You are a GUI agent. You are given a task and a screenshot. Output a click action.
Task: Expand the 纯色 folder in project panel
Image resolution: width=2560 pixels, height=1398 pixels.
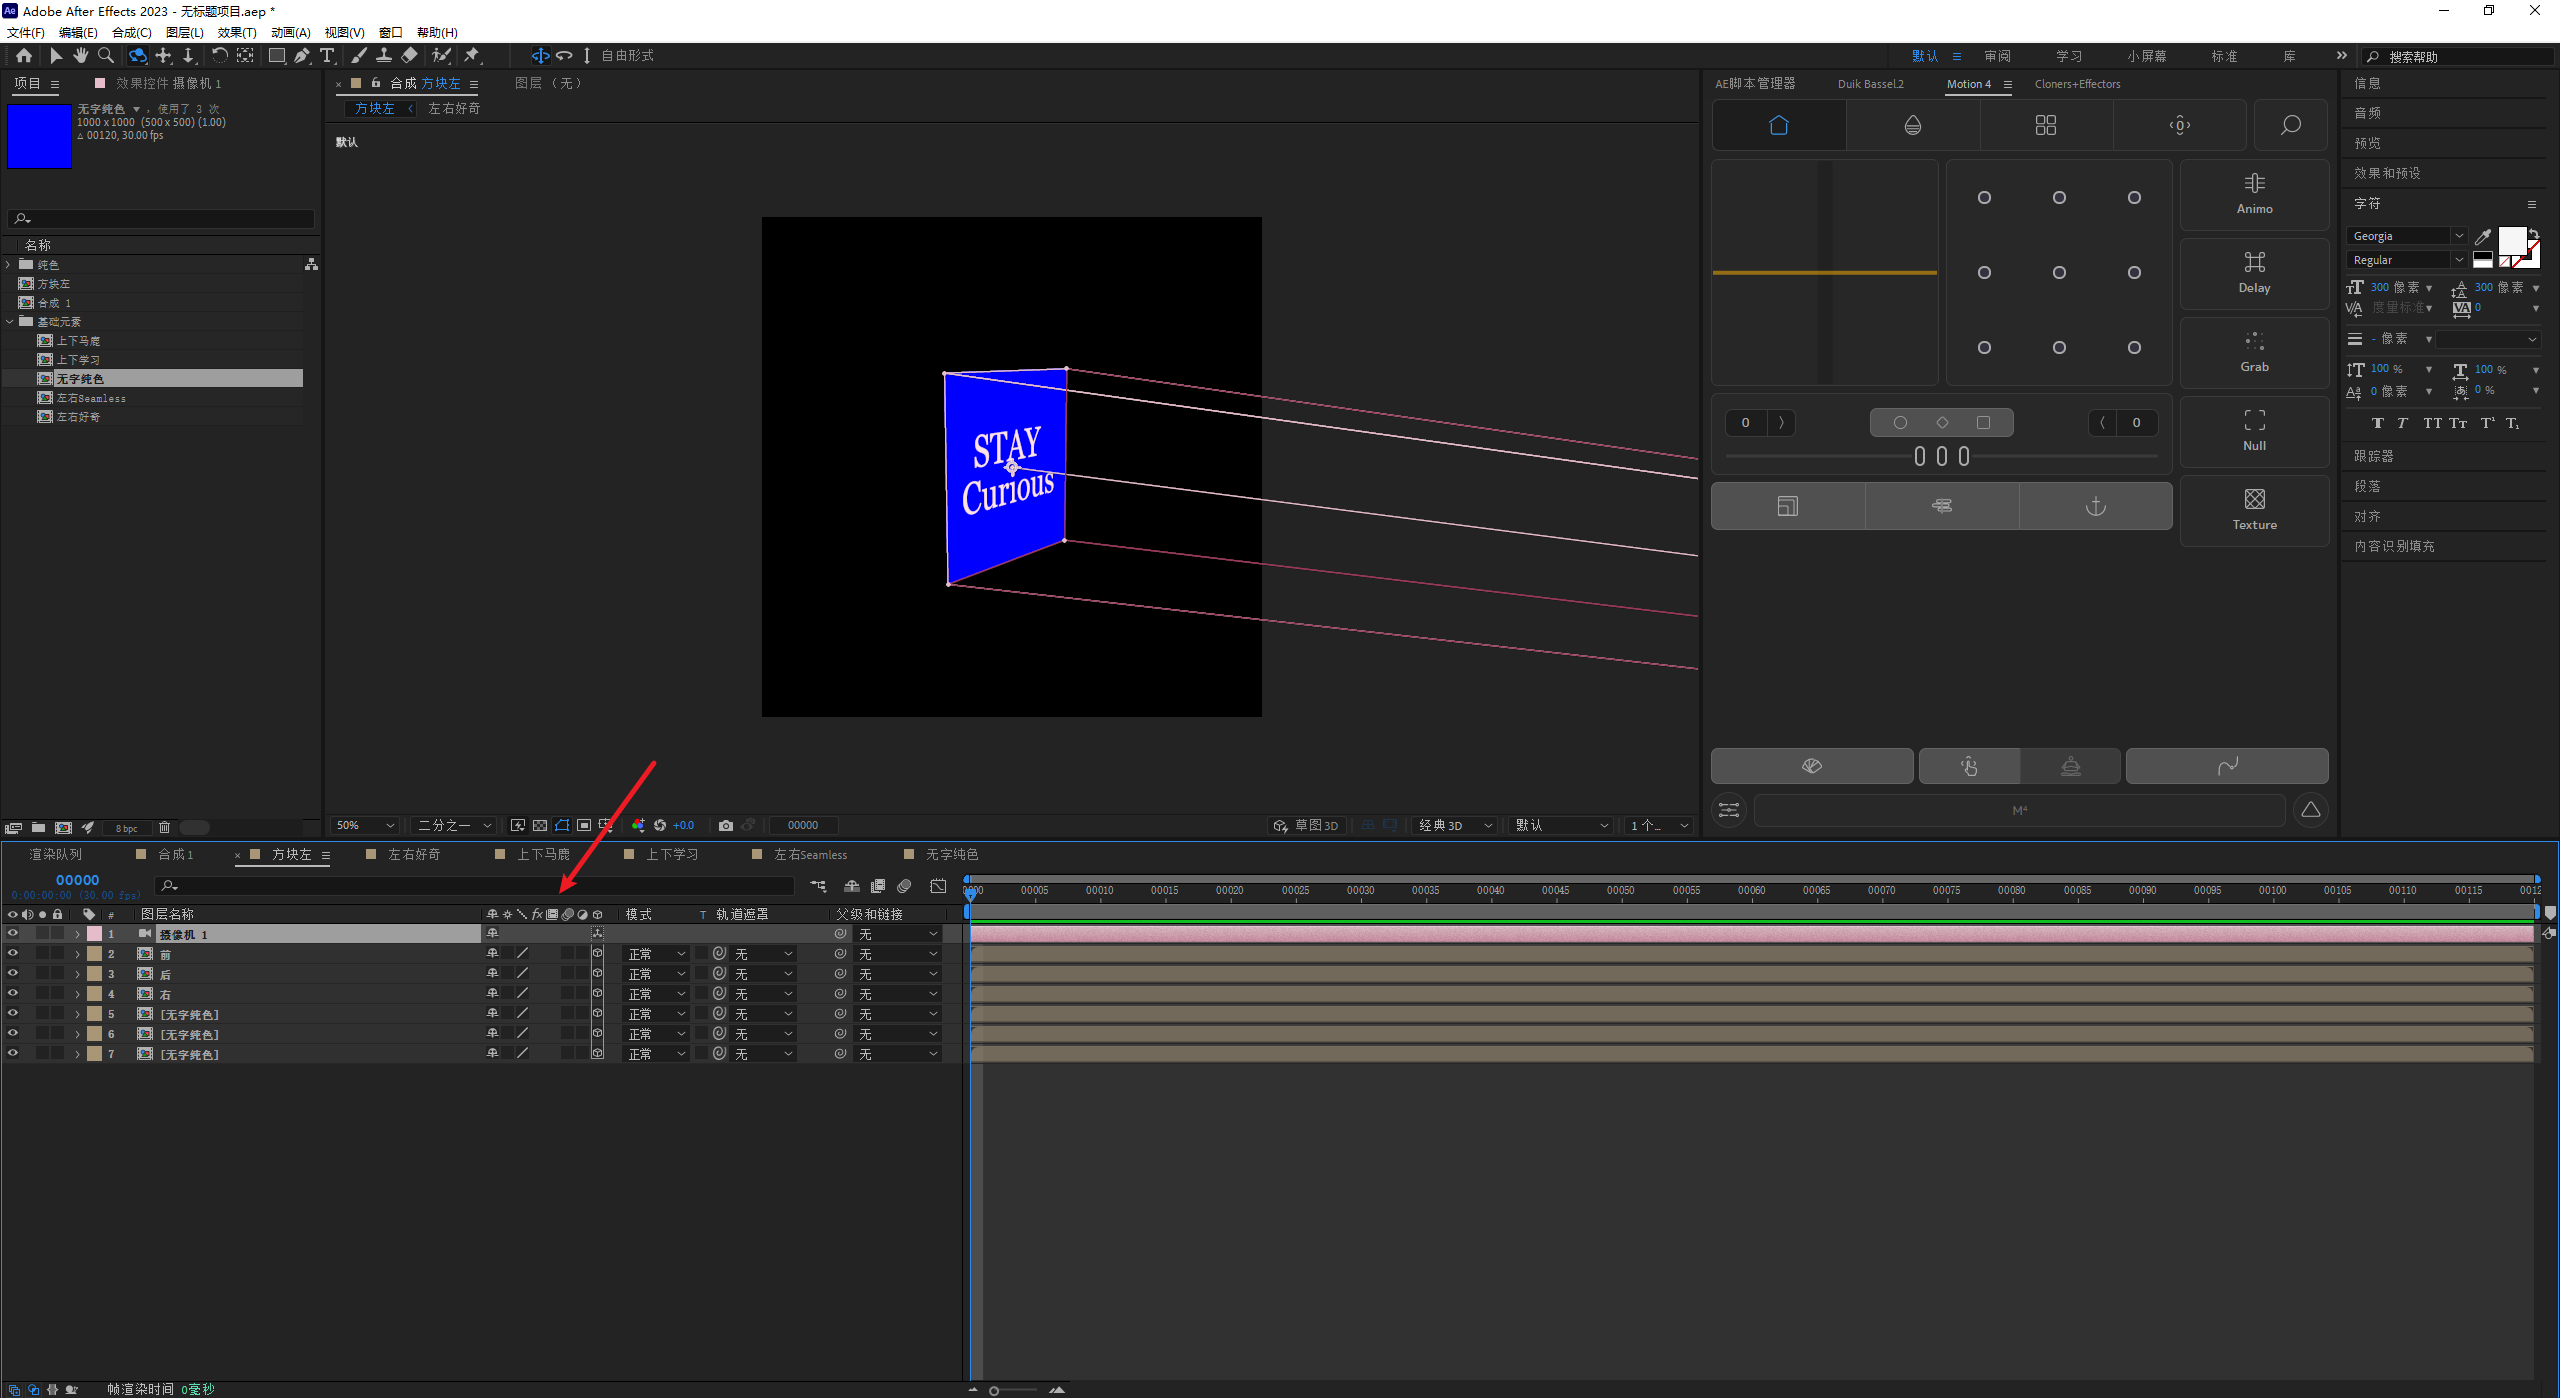(9, 265)
